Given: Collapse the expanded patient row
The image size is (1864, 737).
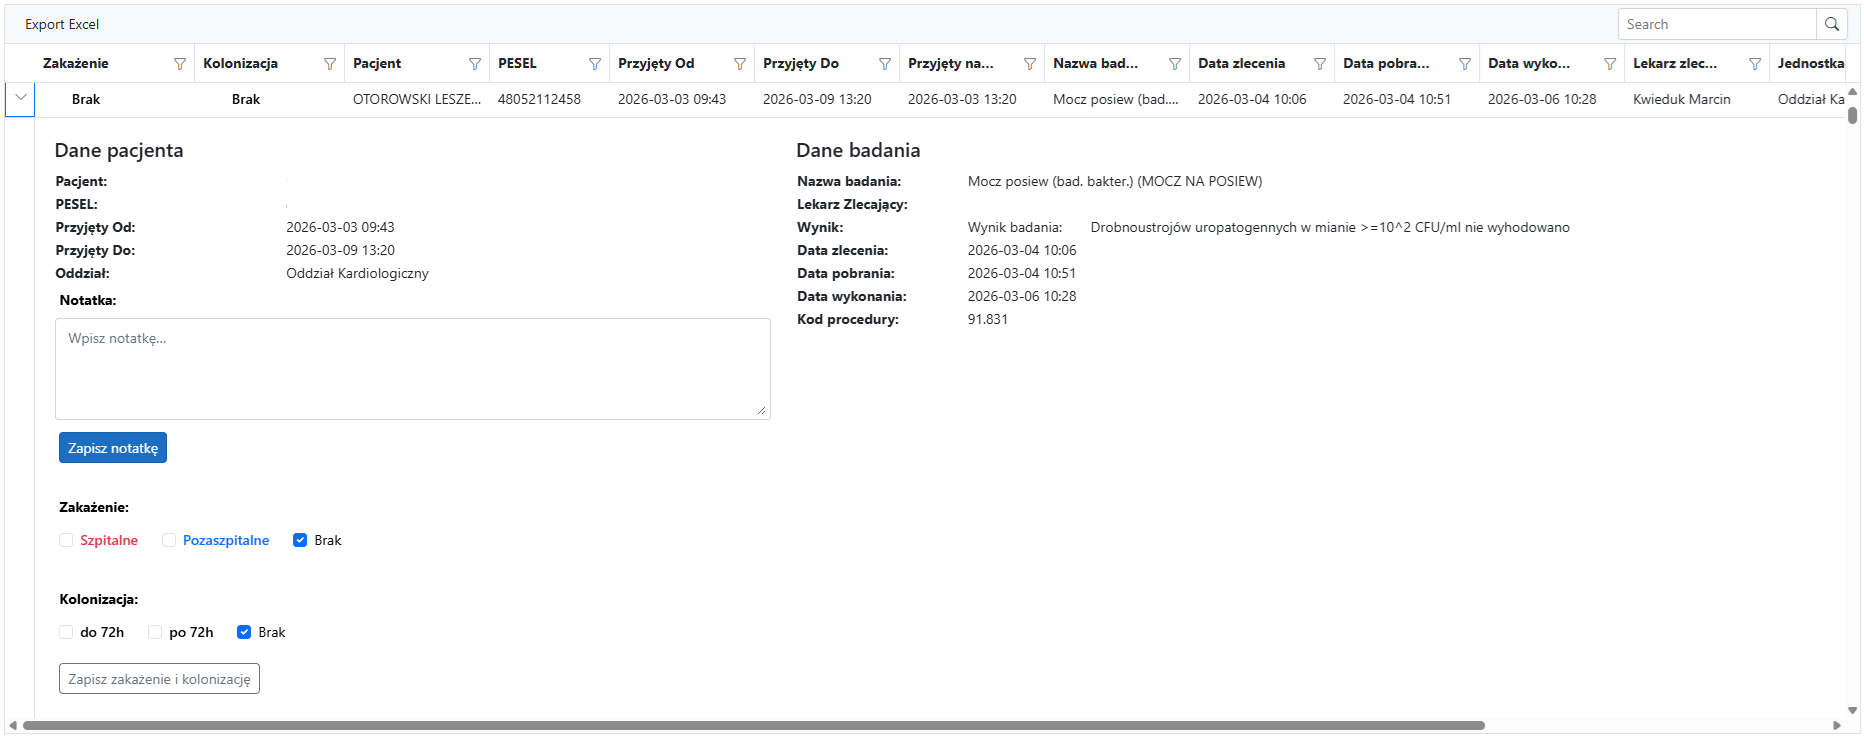Looking at the screenshot, I should [20, 99].
